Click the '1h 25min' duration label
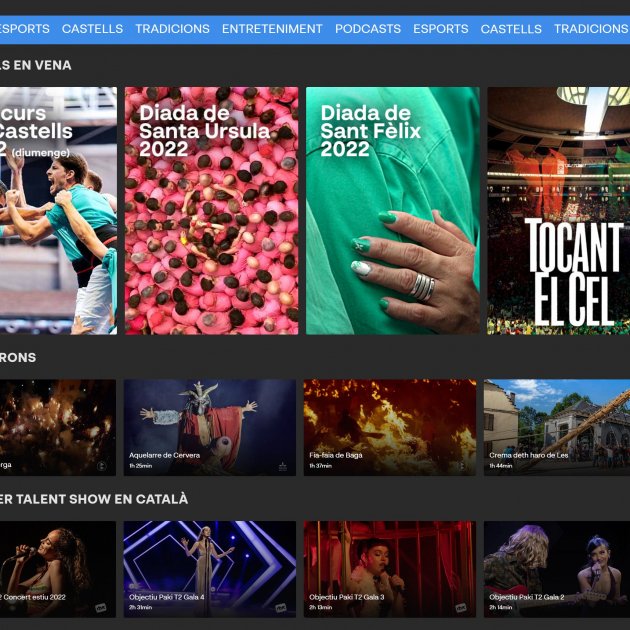The width and height of the screenshot is (630, 630). pyautogui.click(x=141, y=466)
